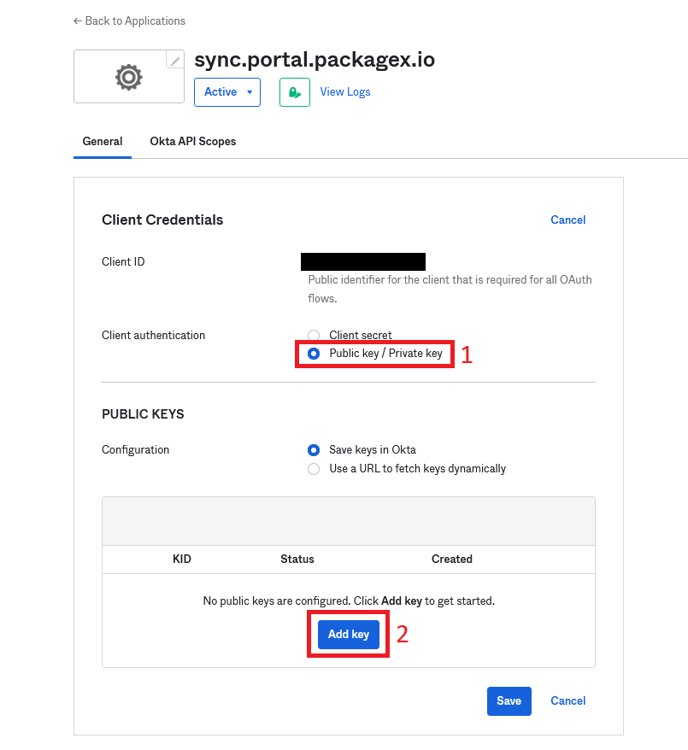The height and width of the screenshot is (750, 688).
Task: Click the pencil icon to edit app logo
Action: [175, 61]
